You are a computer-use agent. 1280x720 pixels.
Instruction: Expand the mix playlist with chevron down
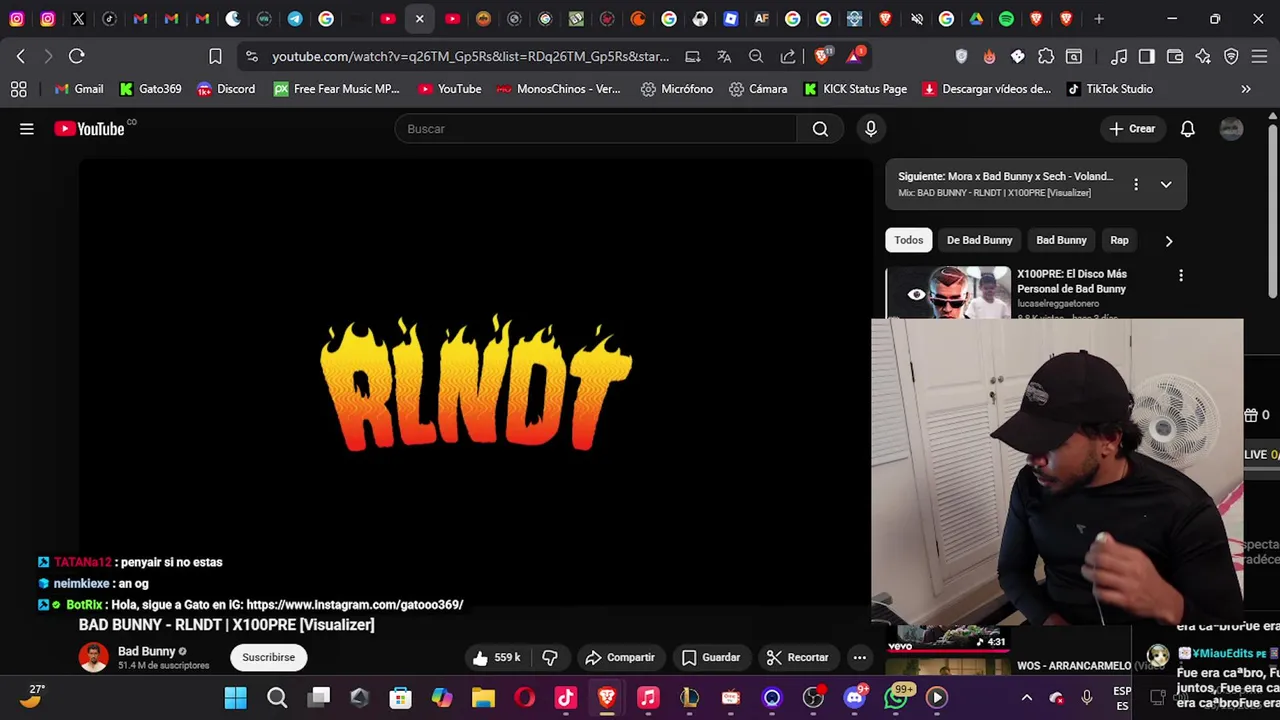point(1166,184)
